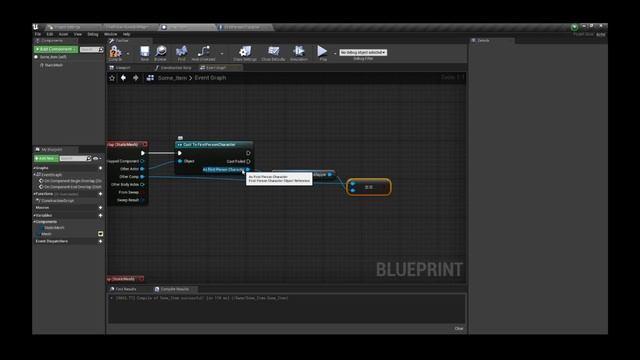Click the Other Comp output pin

(142, 177)
